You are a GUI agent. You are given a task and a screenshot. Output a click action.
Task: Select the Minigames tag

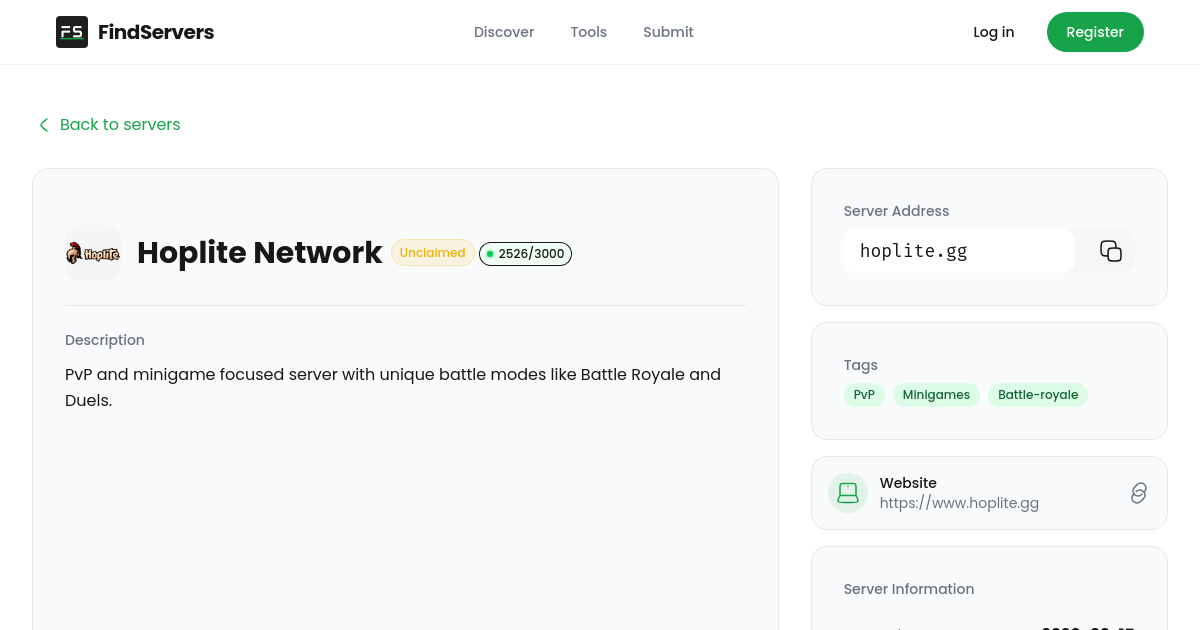tap(936, 395)
